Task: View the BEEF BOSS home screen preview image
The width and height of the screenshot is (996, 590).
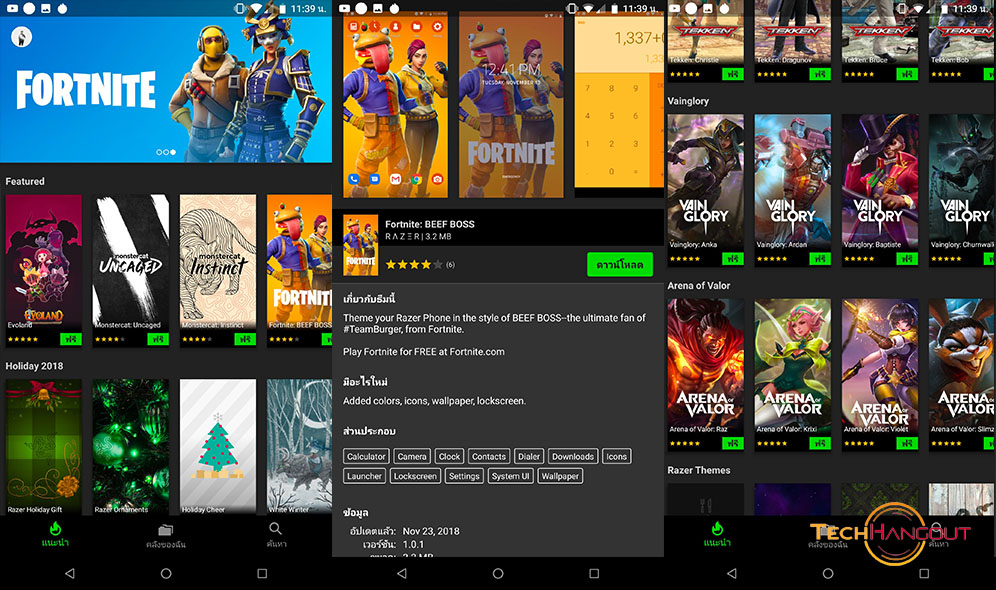Action: [x=395, y=105]
